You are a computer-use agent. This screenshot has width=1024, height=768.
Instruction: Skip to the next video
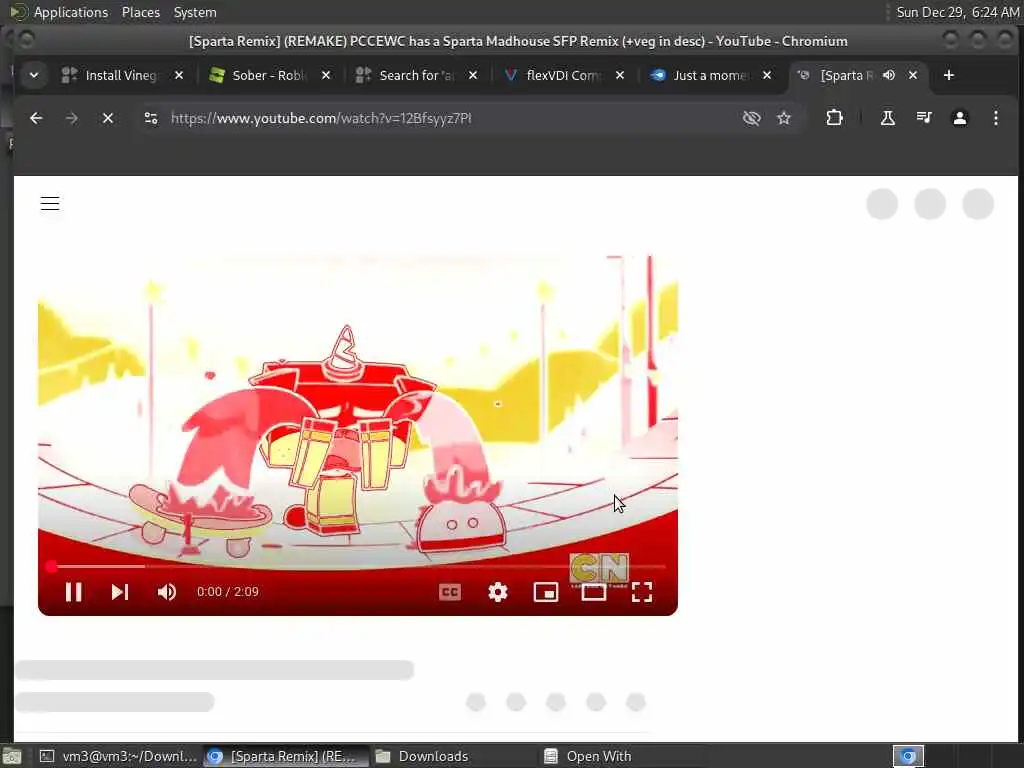120,592
